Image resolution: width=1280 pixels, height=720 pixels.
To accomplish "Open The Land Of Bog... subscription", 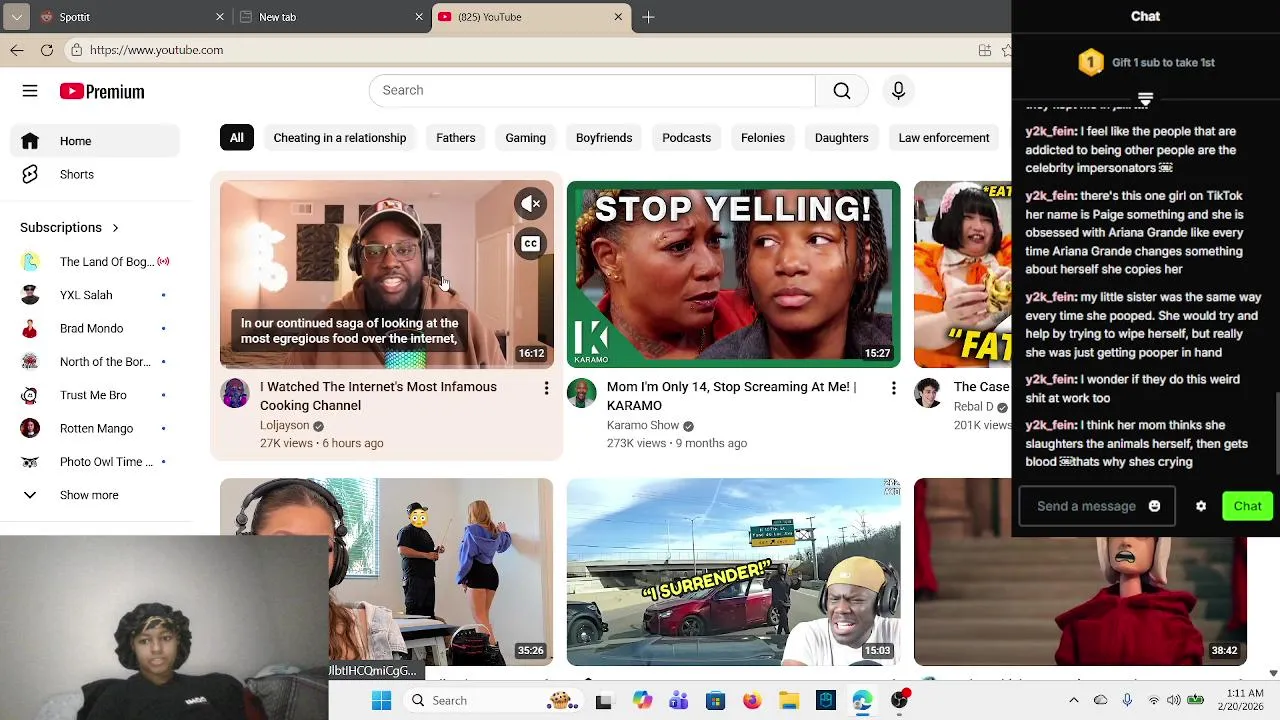I will pyautogui.click(x=96, y=262).
